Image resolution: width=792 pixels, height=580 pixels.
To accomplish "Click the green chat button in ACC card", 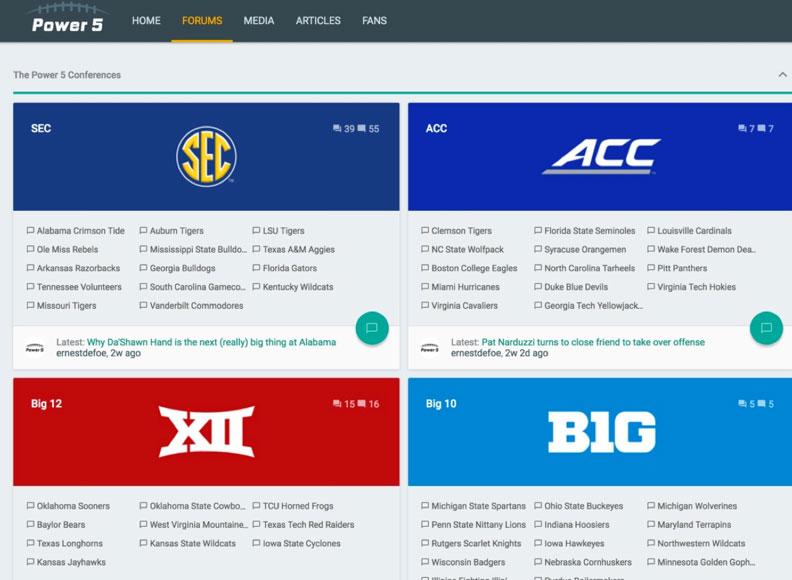I will point(766,327).
